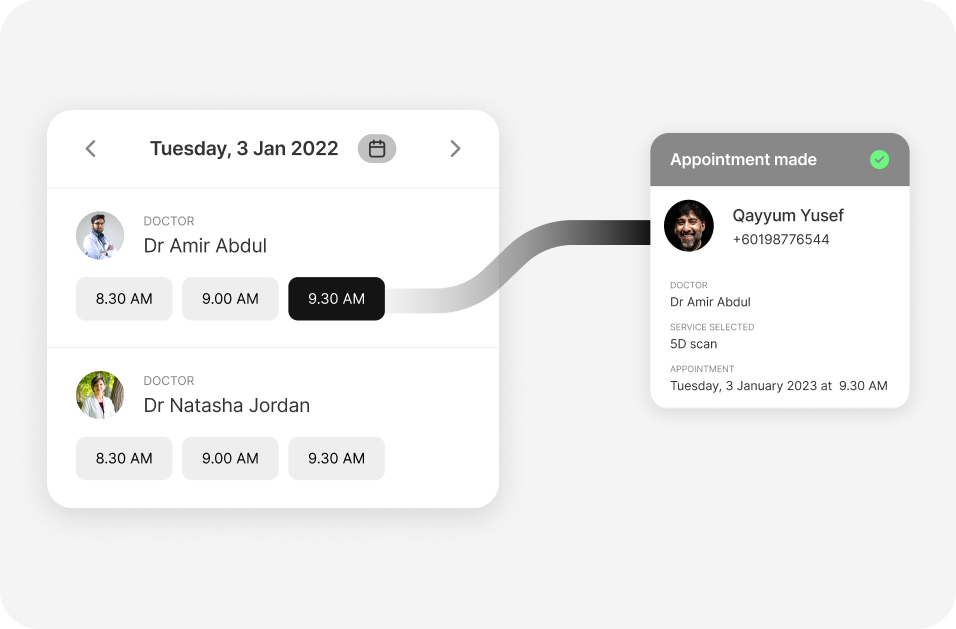The height and width of the screenshot is (629, 956).
Task: Select the 5D scan service text
Action: [693, 344]
